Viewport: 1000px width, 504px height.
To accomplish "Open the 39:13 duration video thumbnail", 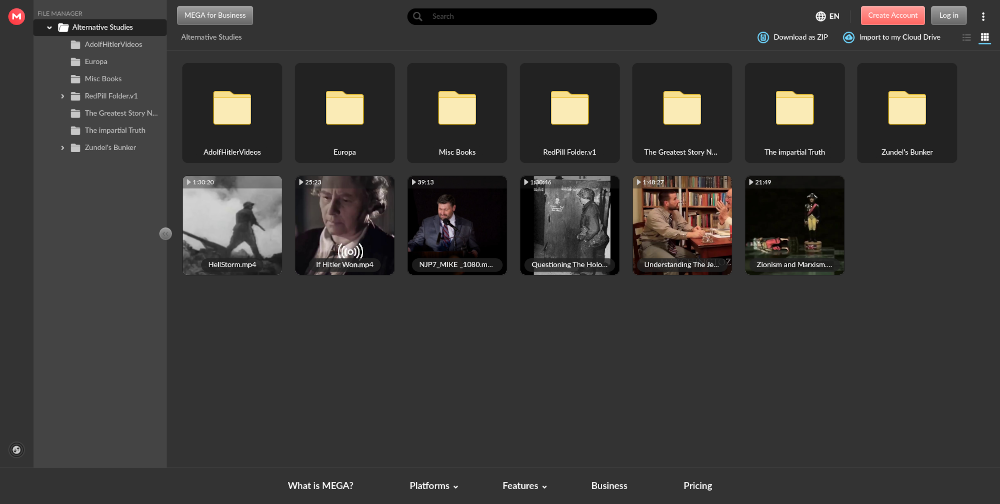I will pos(457,225).
